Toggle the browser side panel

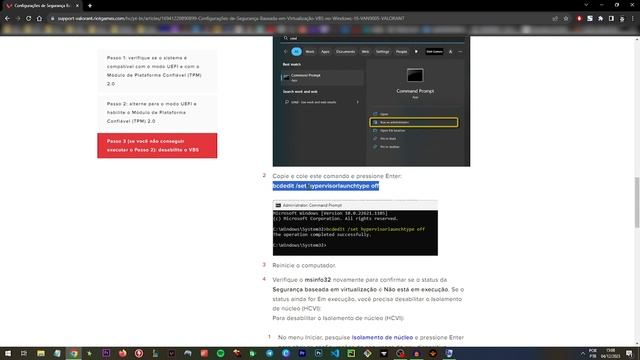[x=611, y=18]
